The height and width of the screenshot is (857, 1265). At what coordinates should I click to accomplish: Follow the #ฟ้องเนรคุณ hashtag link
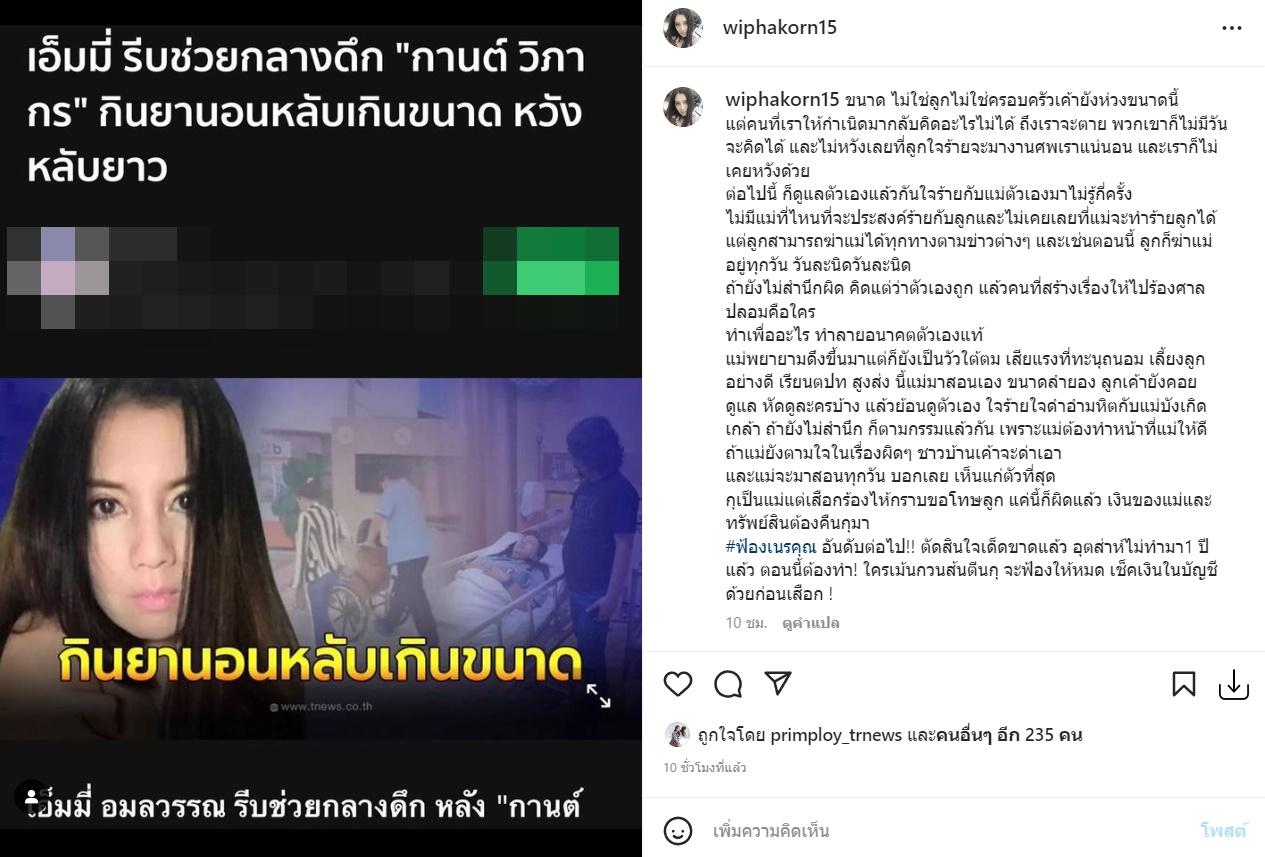[771, 547]
